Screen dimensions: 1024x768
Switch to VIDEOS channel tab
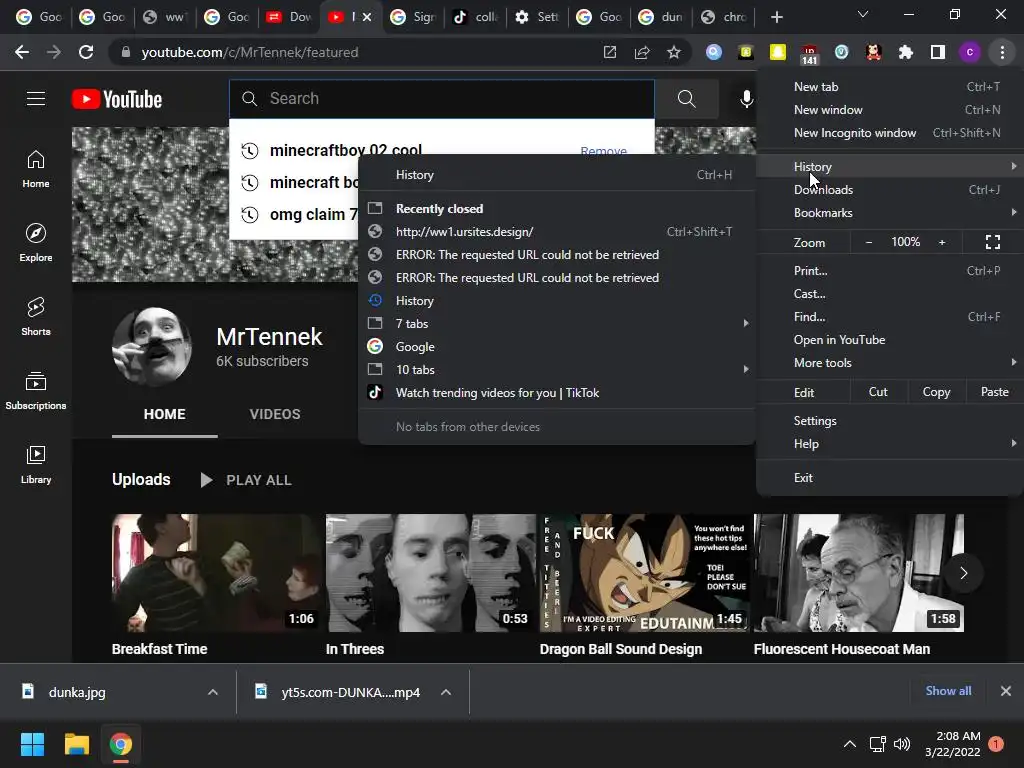tap(275, 414)
